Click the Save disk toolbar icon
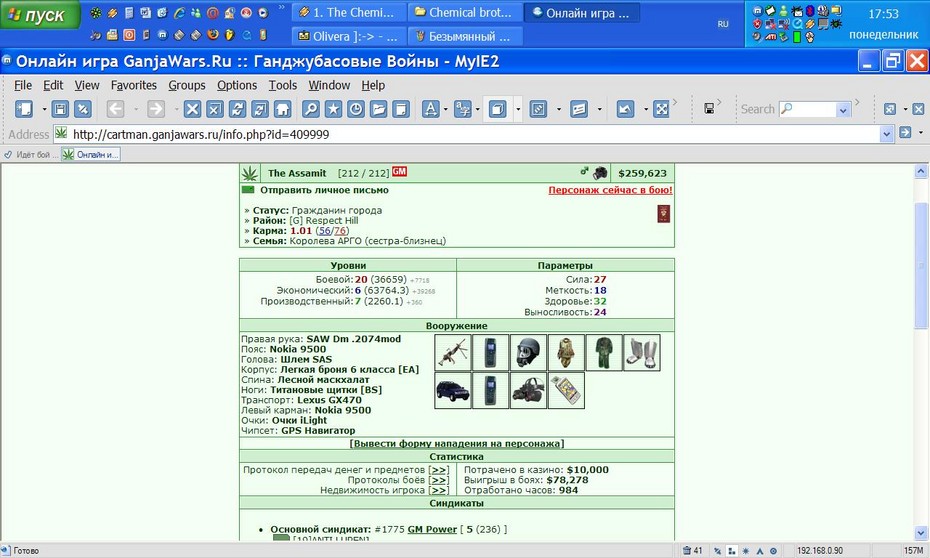The width and height of the screenshot is (930, 558). (60, 109)
